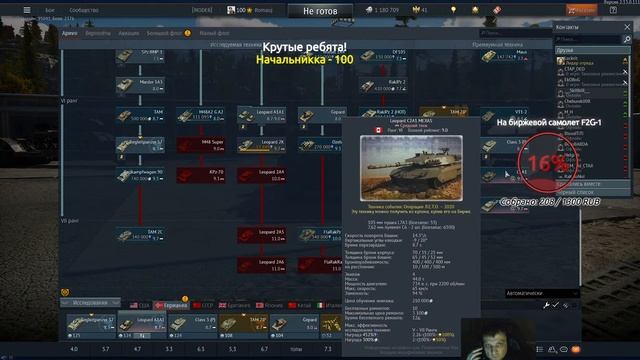The width and height of the screenshot is (640, 360).
Task: Open the player profile avatar
Action: click(x=231, y=10)
